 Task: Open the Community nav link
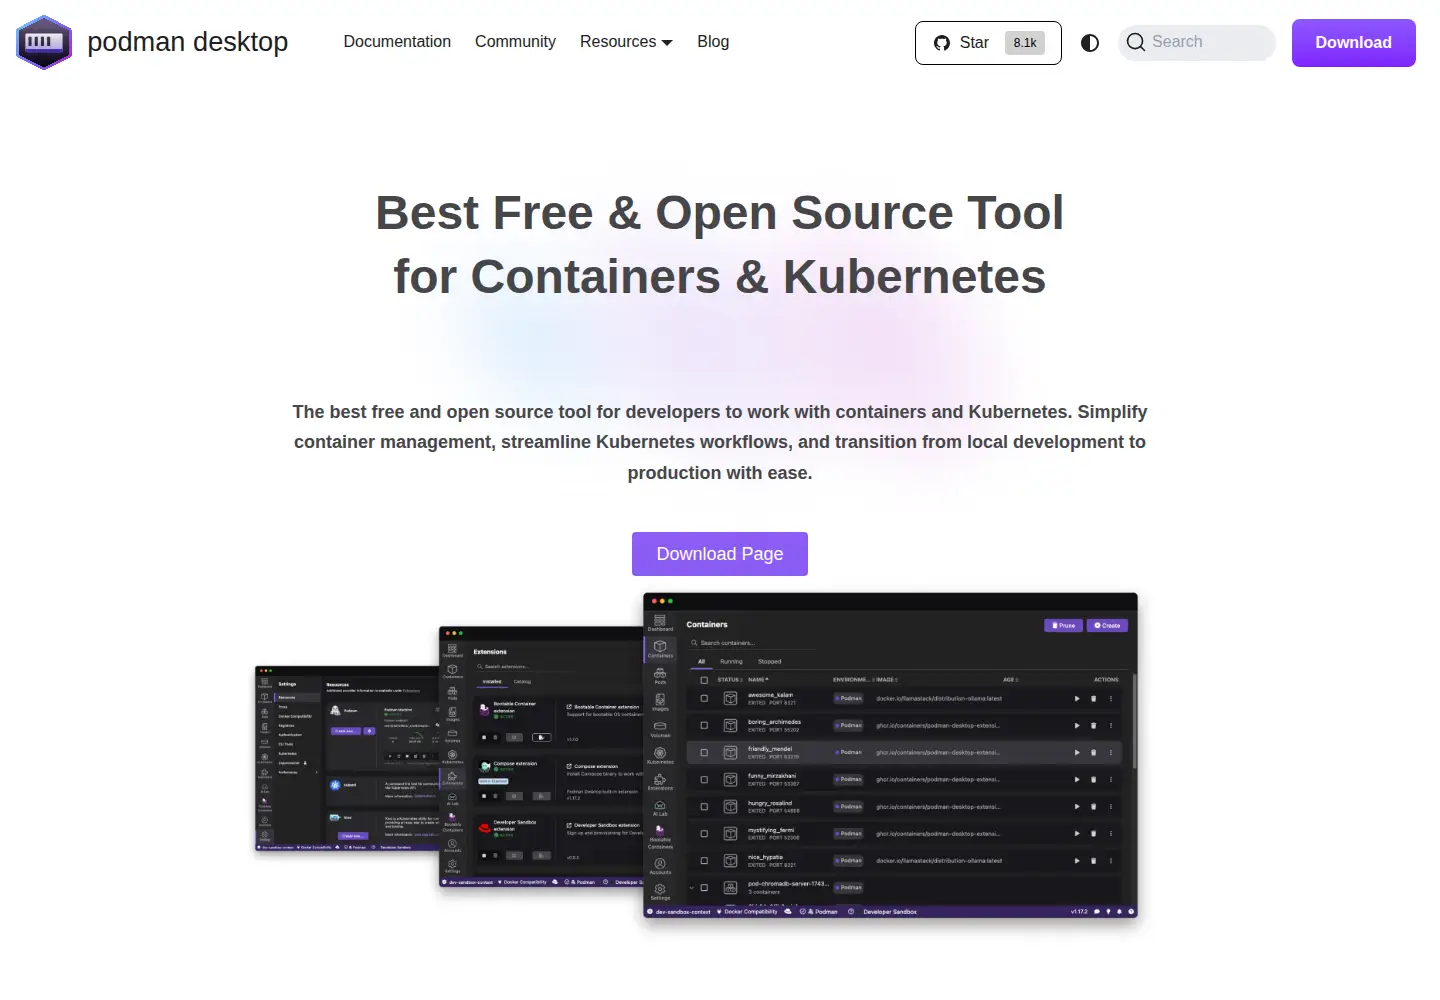[x=515, y=42]
